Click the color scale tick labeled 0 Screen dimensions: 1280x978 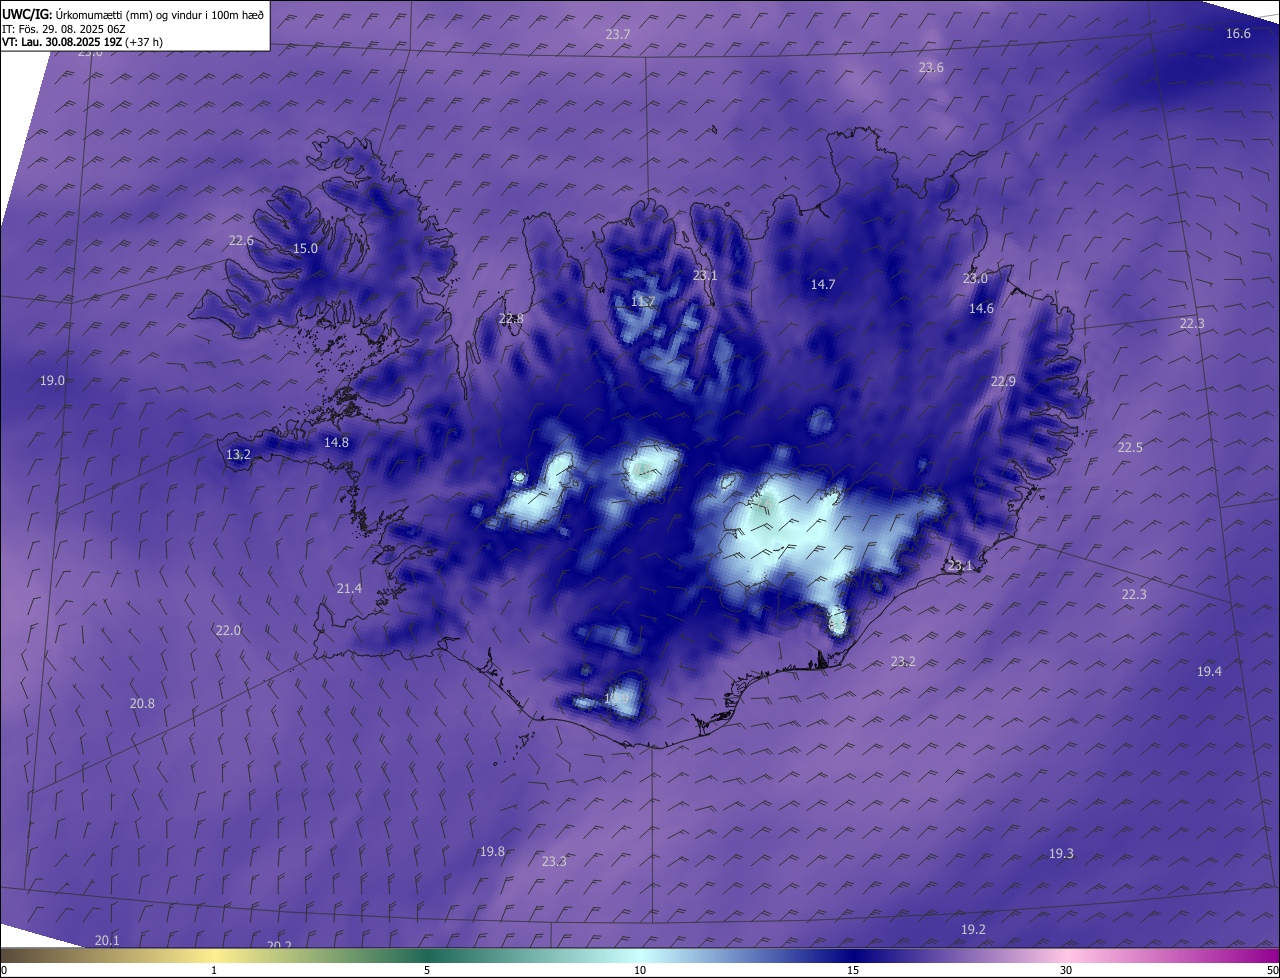click(x=3, y=971)
